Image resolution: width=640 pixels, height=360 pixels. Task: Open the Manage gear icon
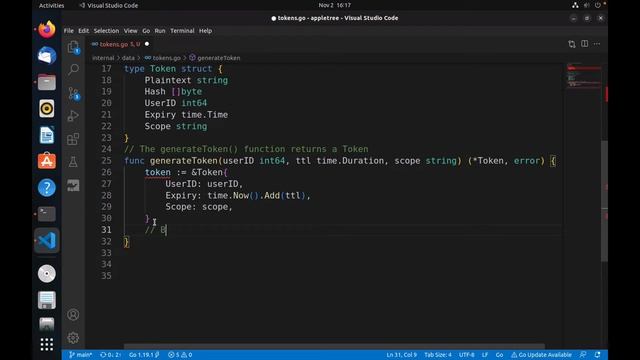pyautogui.click(x=73, y=338)
